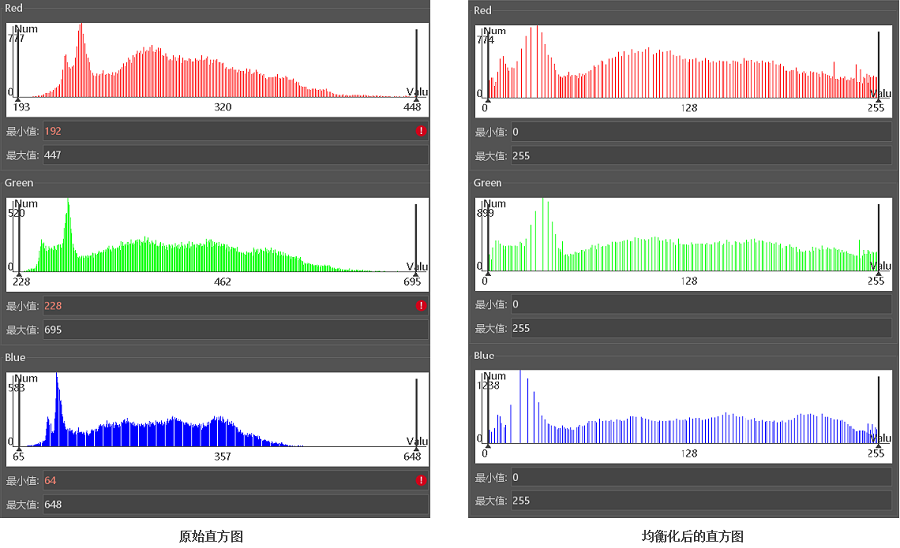The height and width of the screenshot is (548, 900).
Task: Select the minimum value field showing 192
Action: coord(225,131)
